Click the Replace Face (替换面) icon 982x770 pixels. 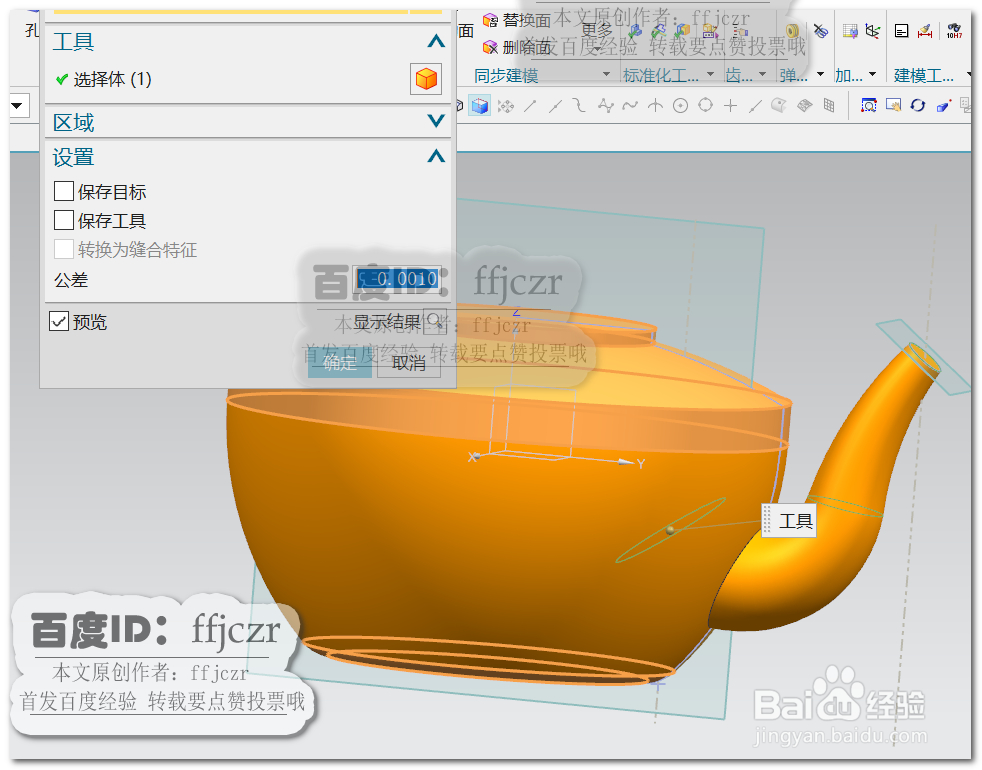pyautogui.click(x=490, y=21)
